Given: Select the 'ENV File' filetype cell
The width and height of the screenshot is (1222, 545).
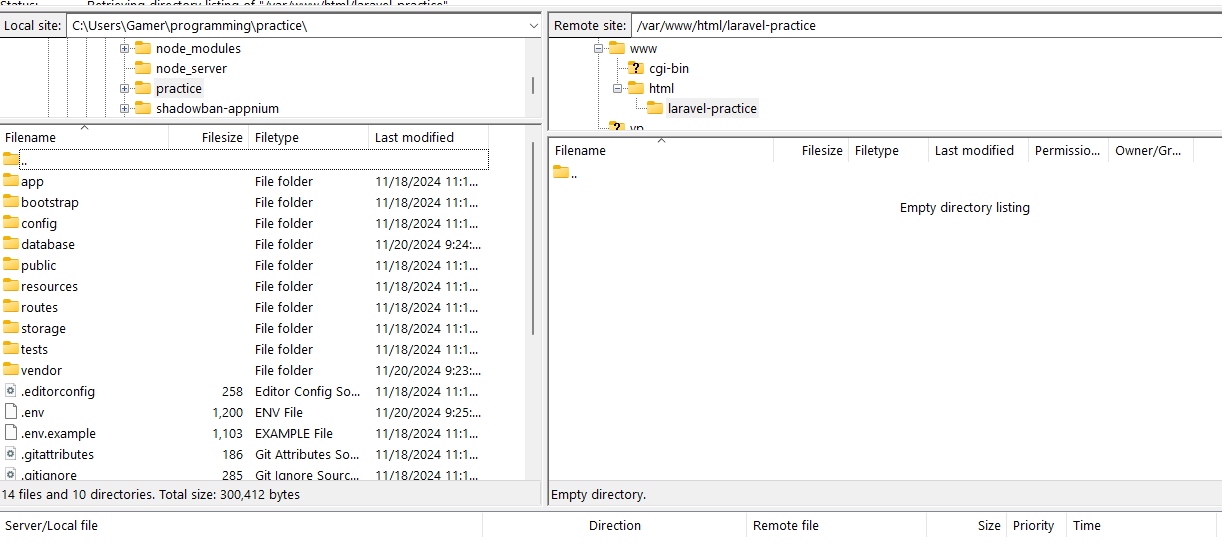Looking at the screenshot, I should 279,412.
